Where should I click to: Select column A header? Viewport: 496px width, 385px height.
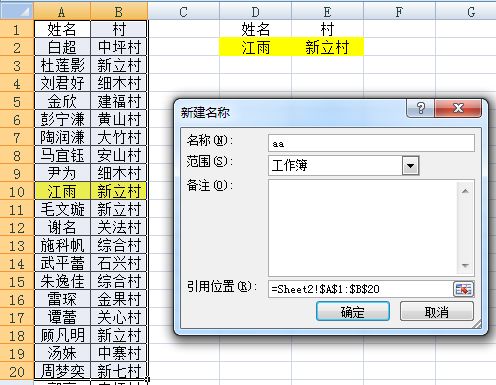pos(62,12)
